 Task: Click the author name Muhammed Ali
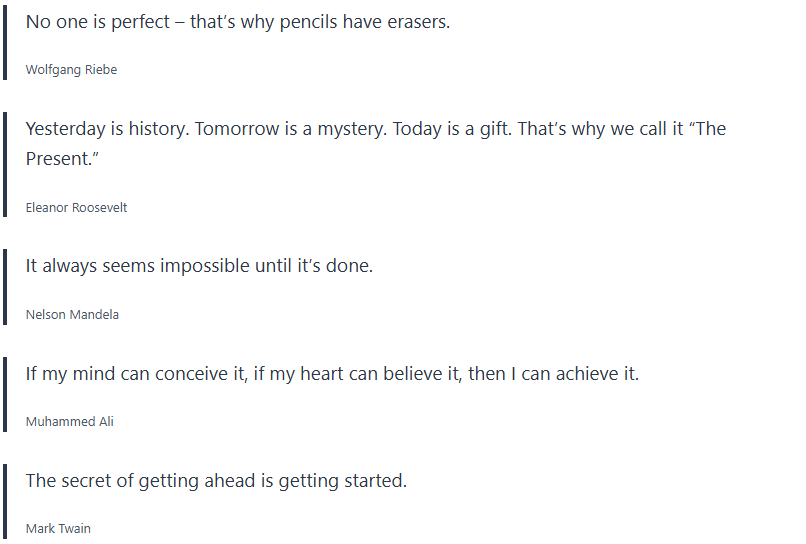pos(69,422)
